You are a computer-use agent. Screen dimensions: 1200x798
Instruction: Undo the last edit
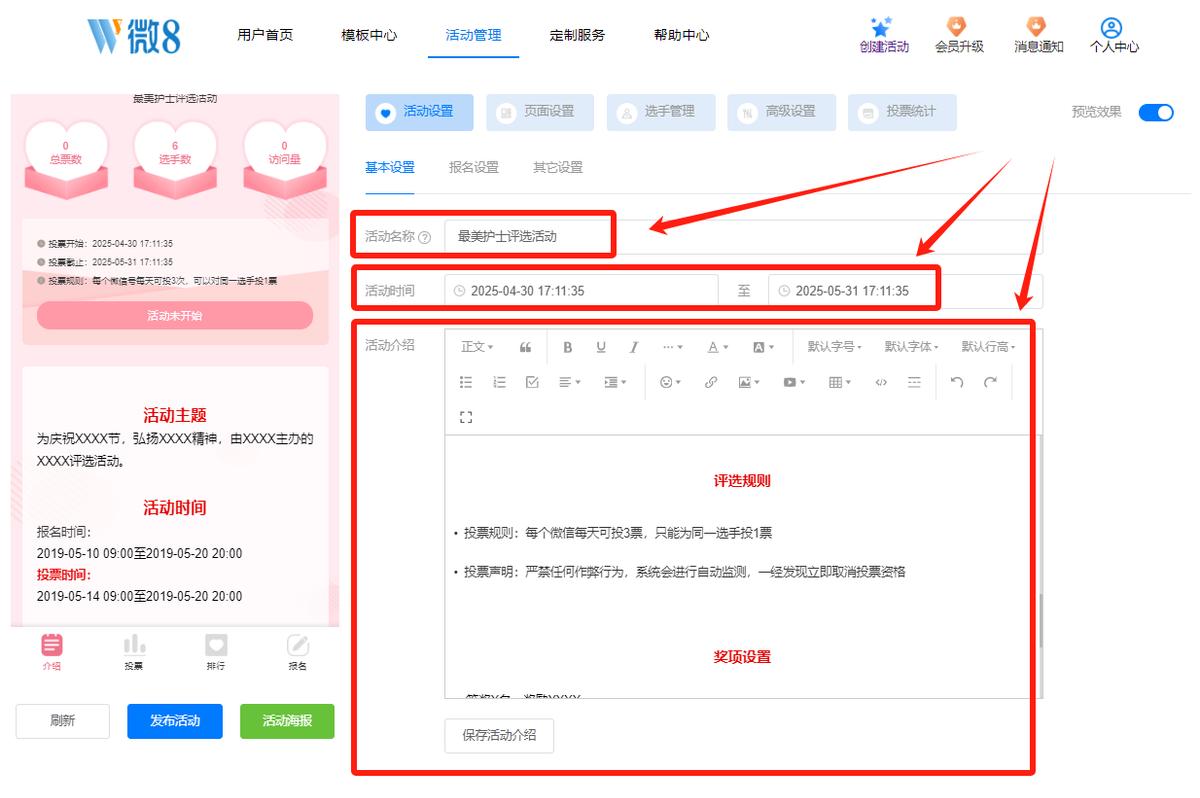click(957, 382)
